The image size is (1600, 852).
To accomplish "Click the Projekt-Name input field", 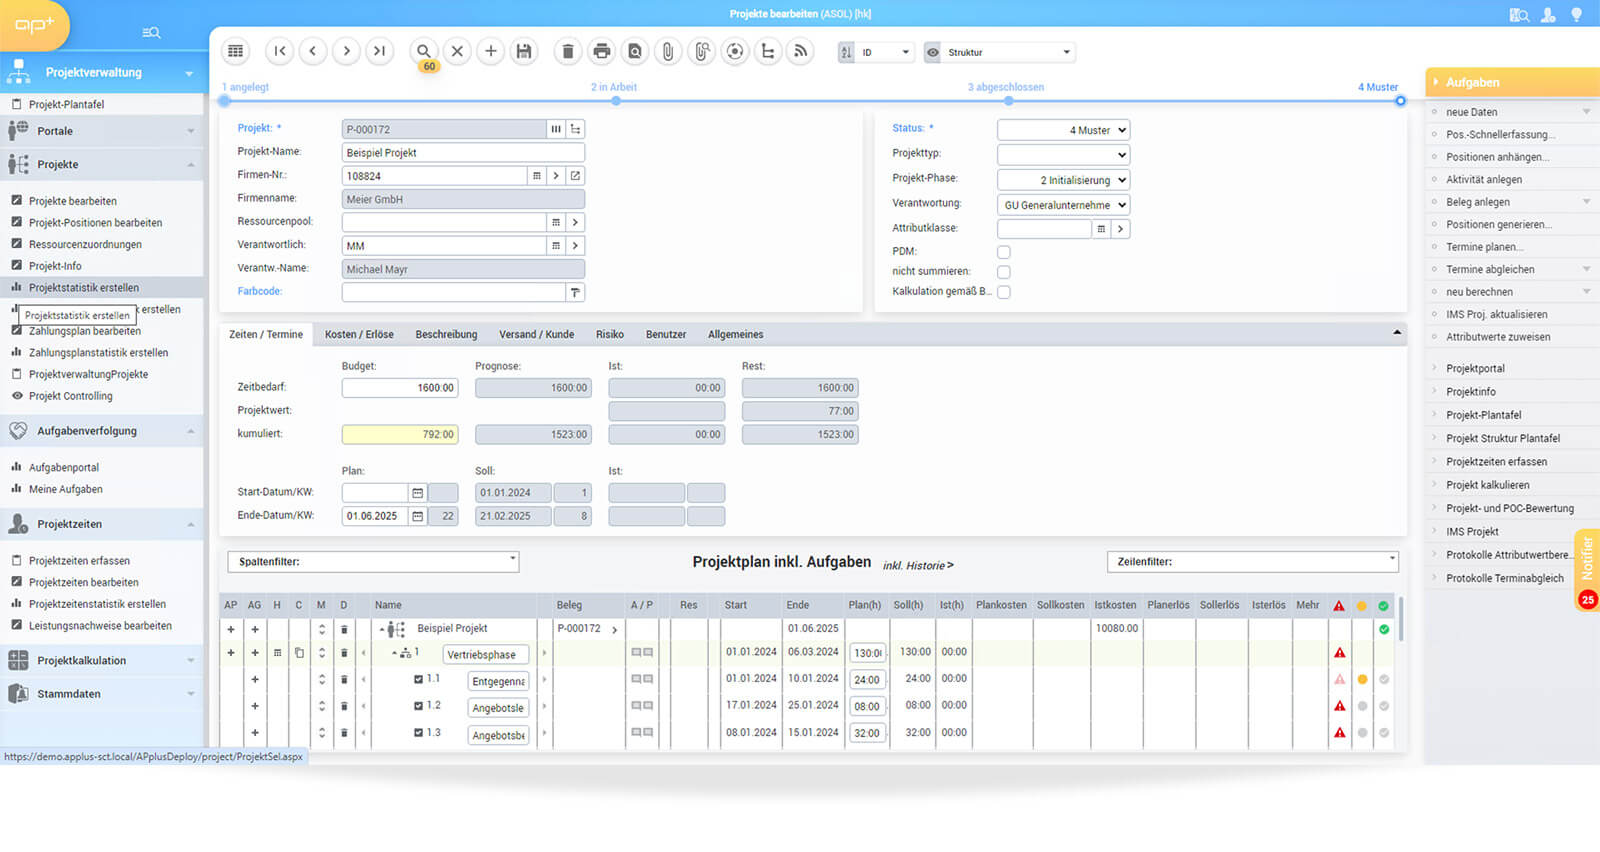I will click(x=463, y=153).
